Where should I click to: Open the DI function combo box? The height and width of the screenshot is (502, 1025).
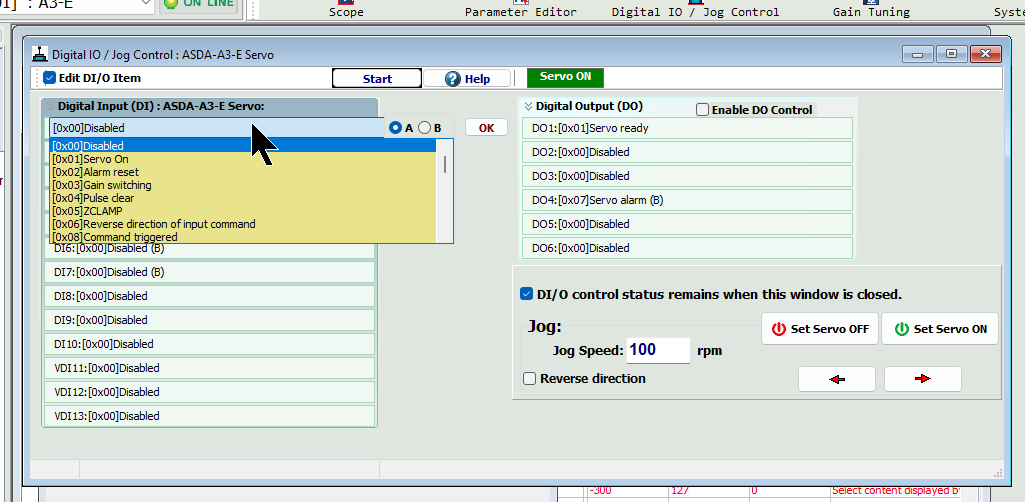point(216,128)
